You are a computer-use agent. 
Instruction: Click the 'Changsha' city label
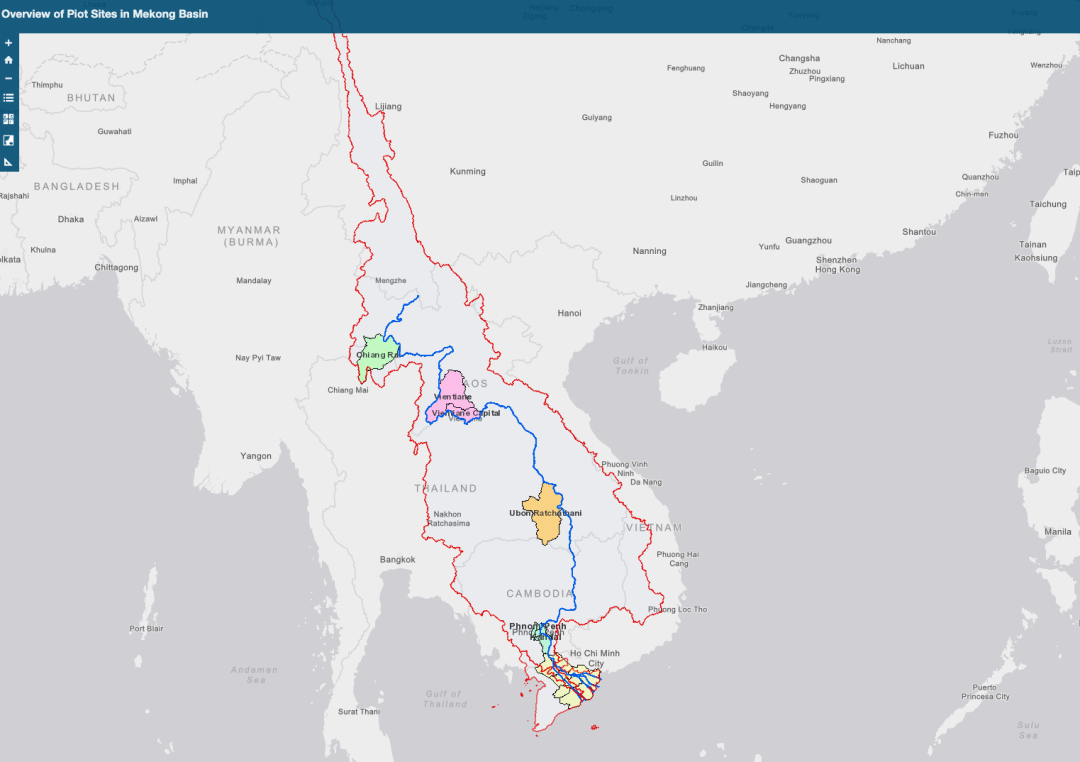799,58
